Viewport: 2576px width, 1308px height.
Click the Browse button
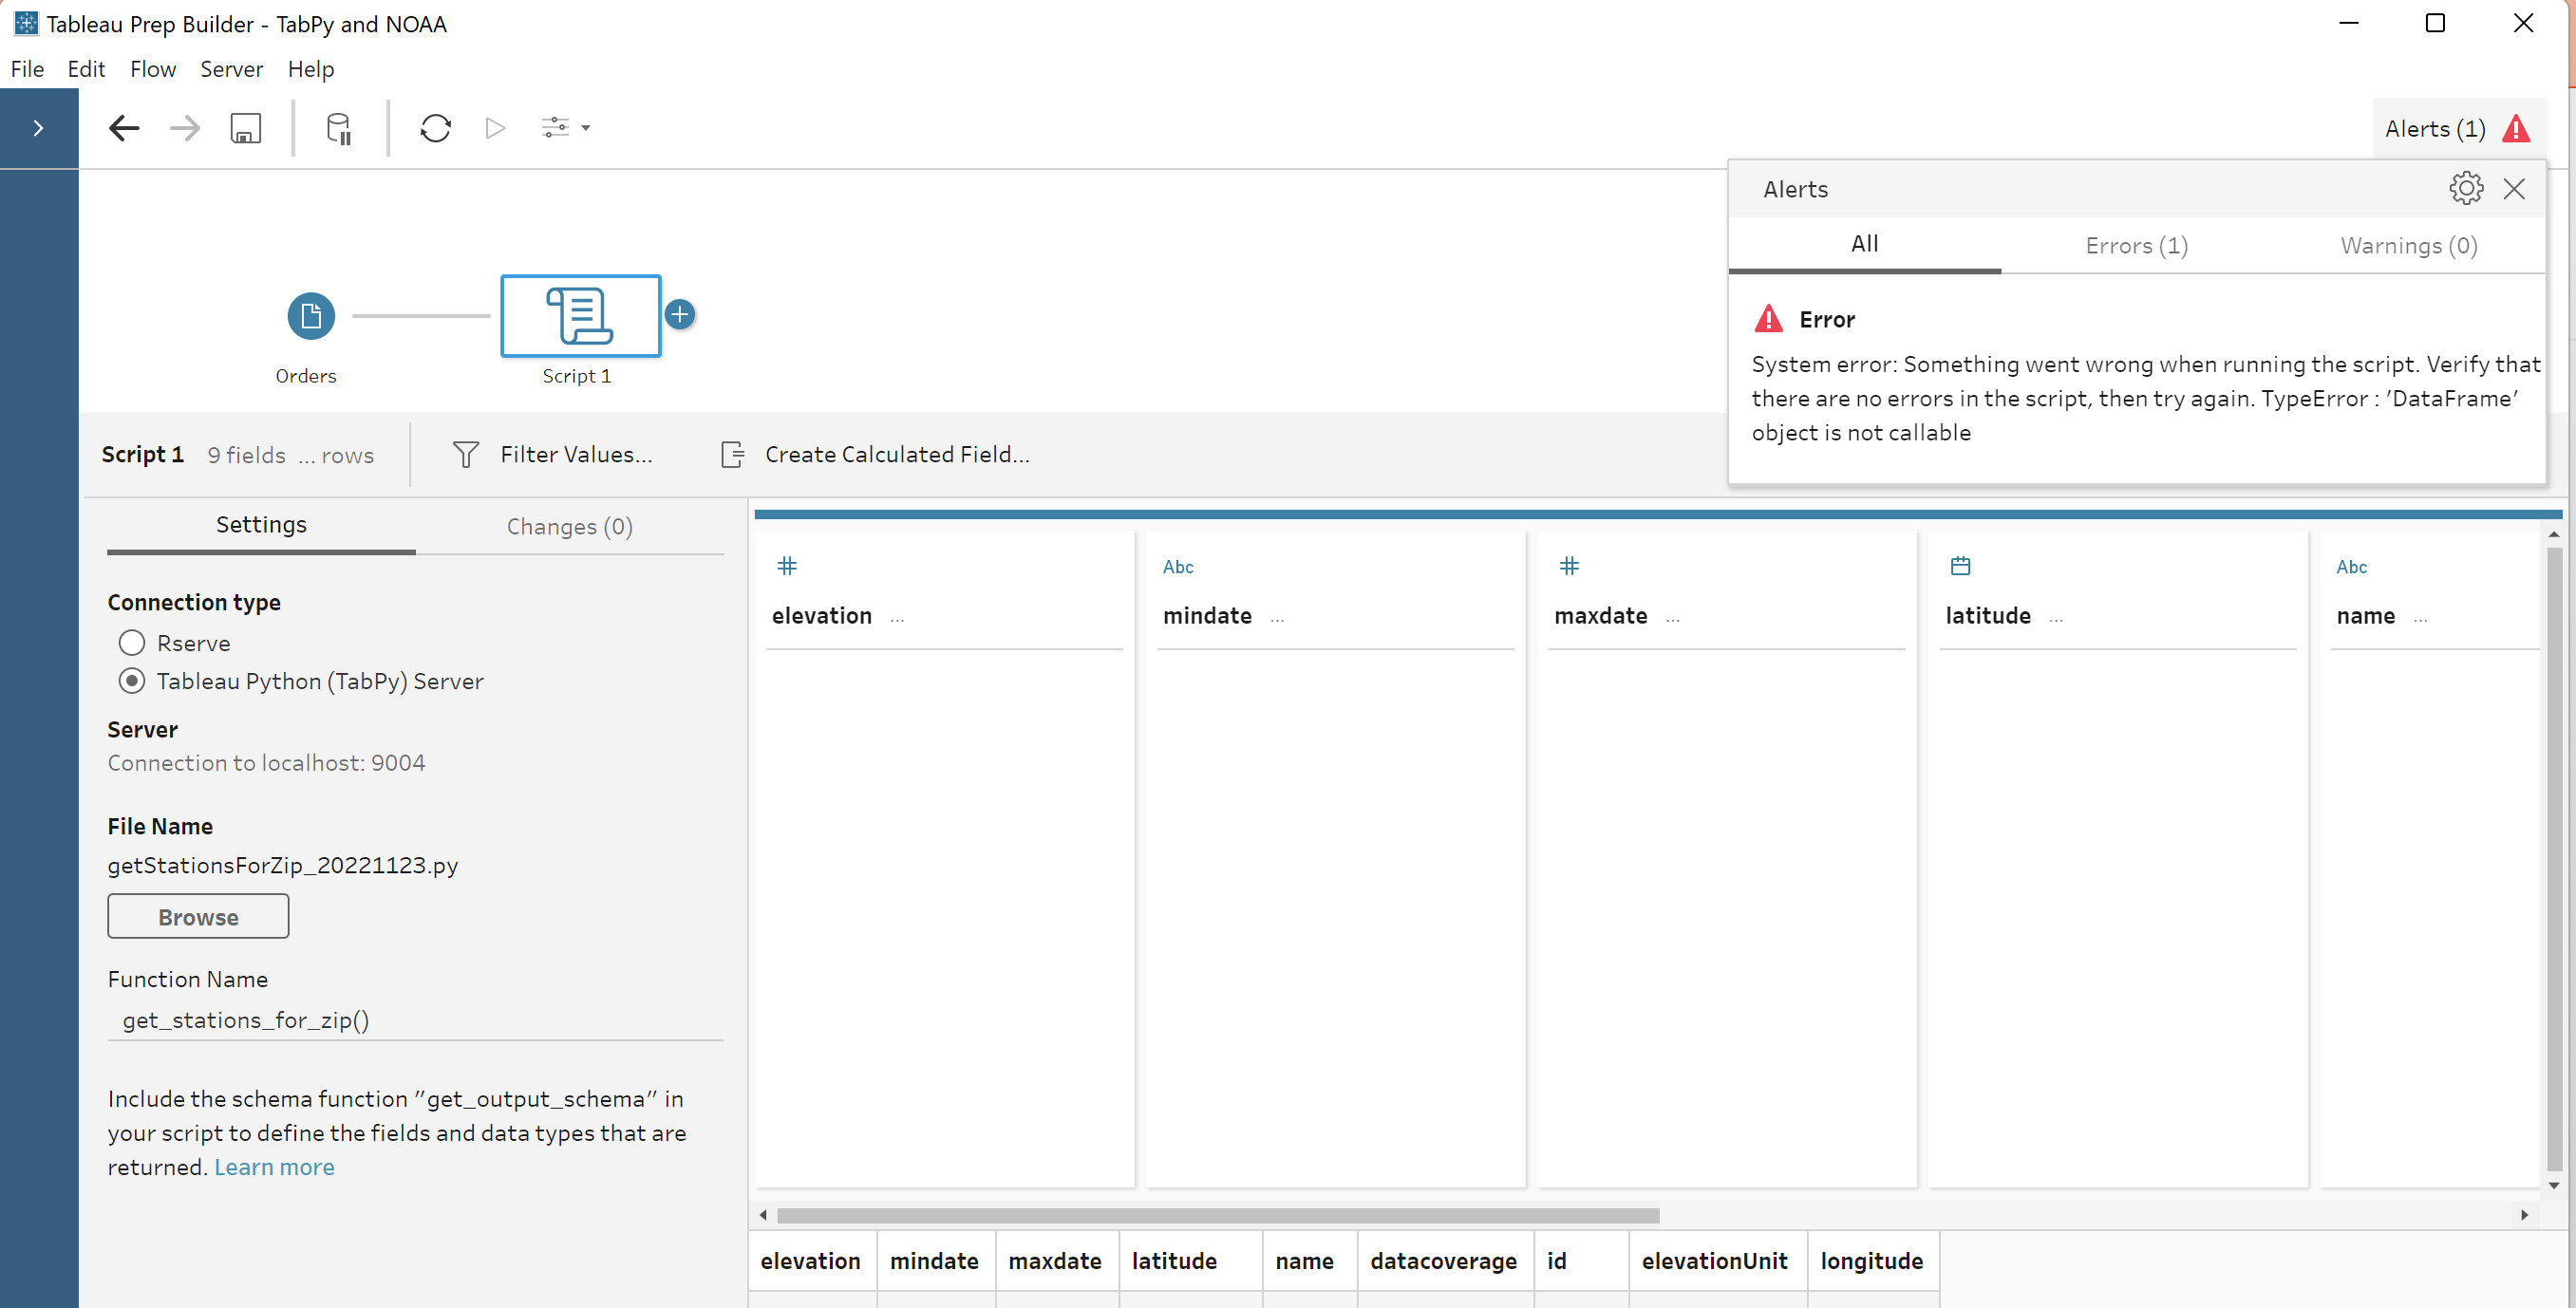point(198,917)
